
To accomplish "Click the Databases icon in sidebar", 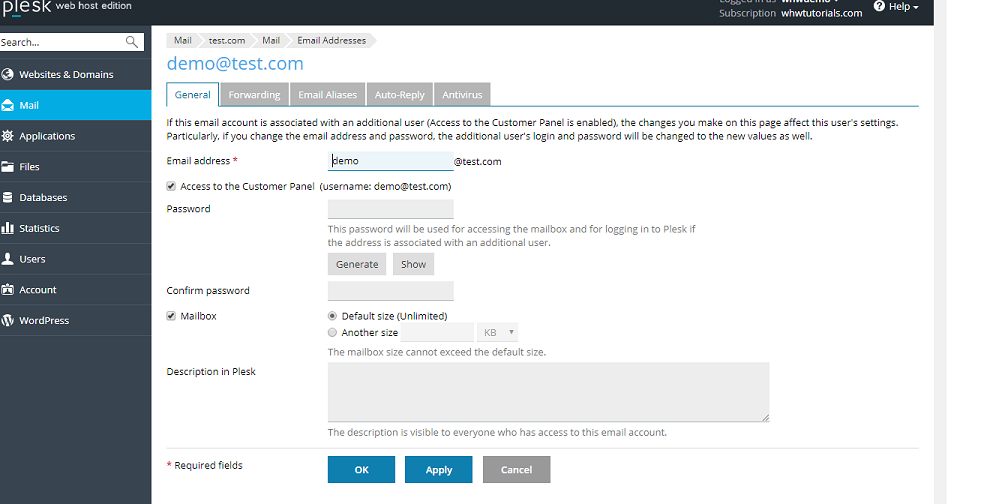I will pyautogui.click(x=9, y=198).
